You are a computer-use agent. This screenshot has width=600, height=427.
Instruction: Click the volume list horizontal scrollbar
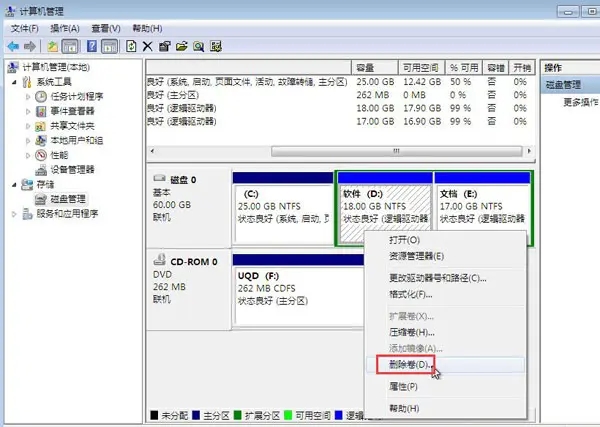(x=342, y=151)
